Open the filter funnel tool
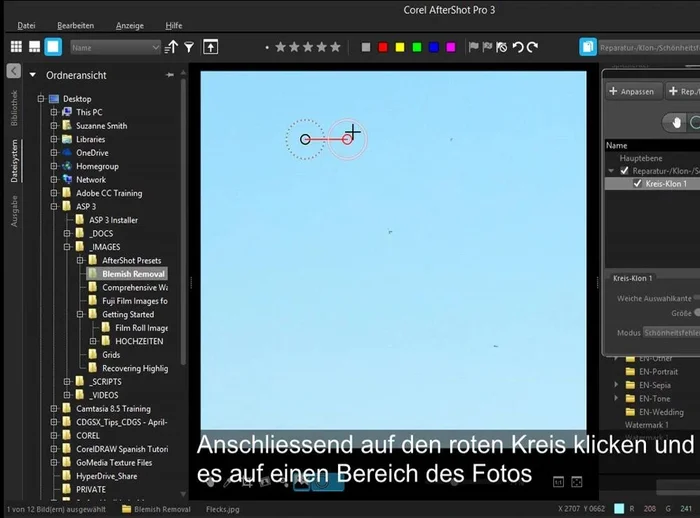The height and width of the screenshot is (518, 700). point(189,47)
